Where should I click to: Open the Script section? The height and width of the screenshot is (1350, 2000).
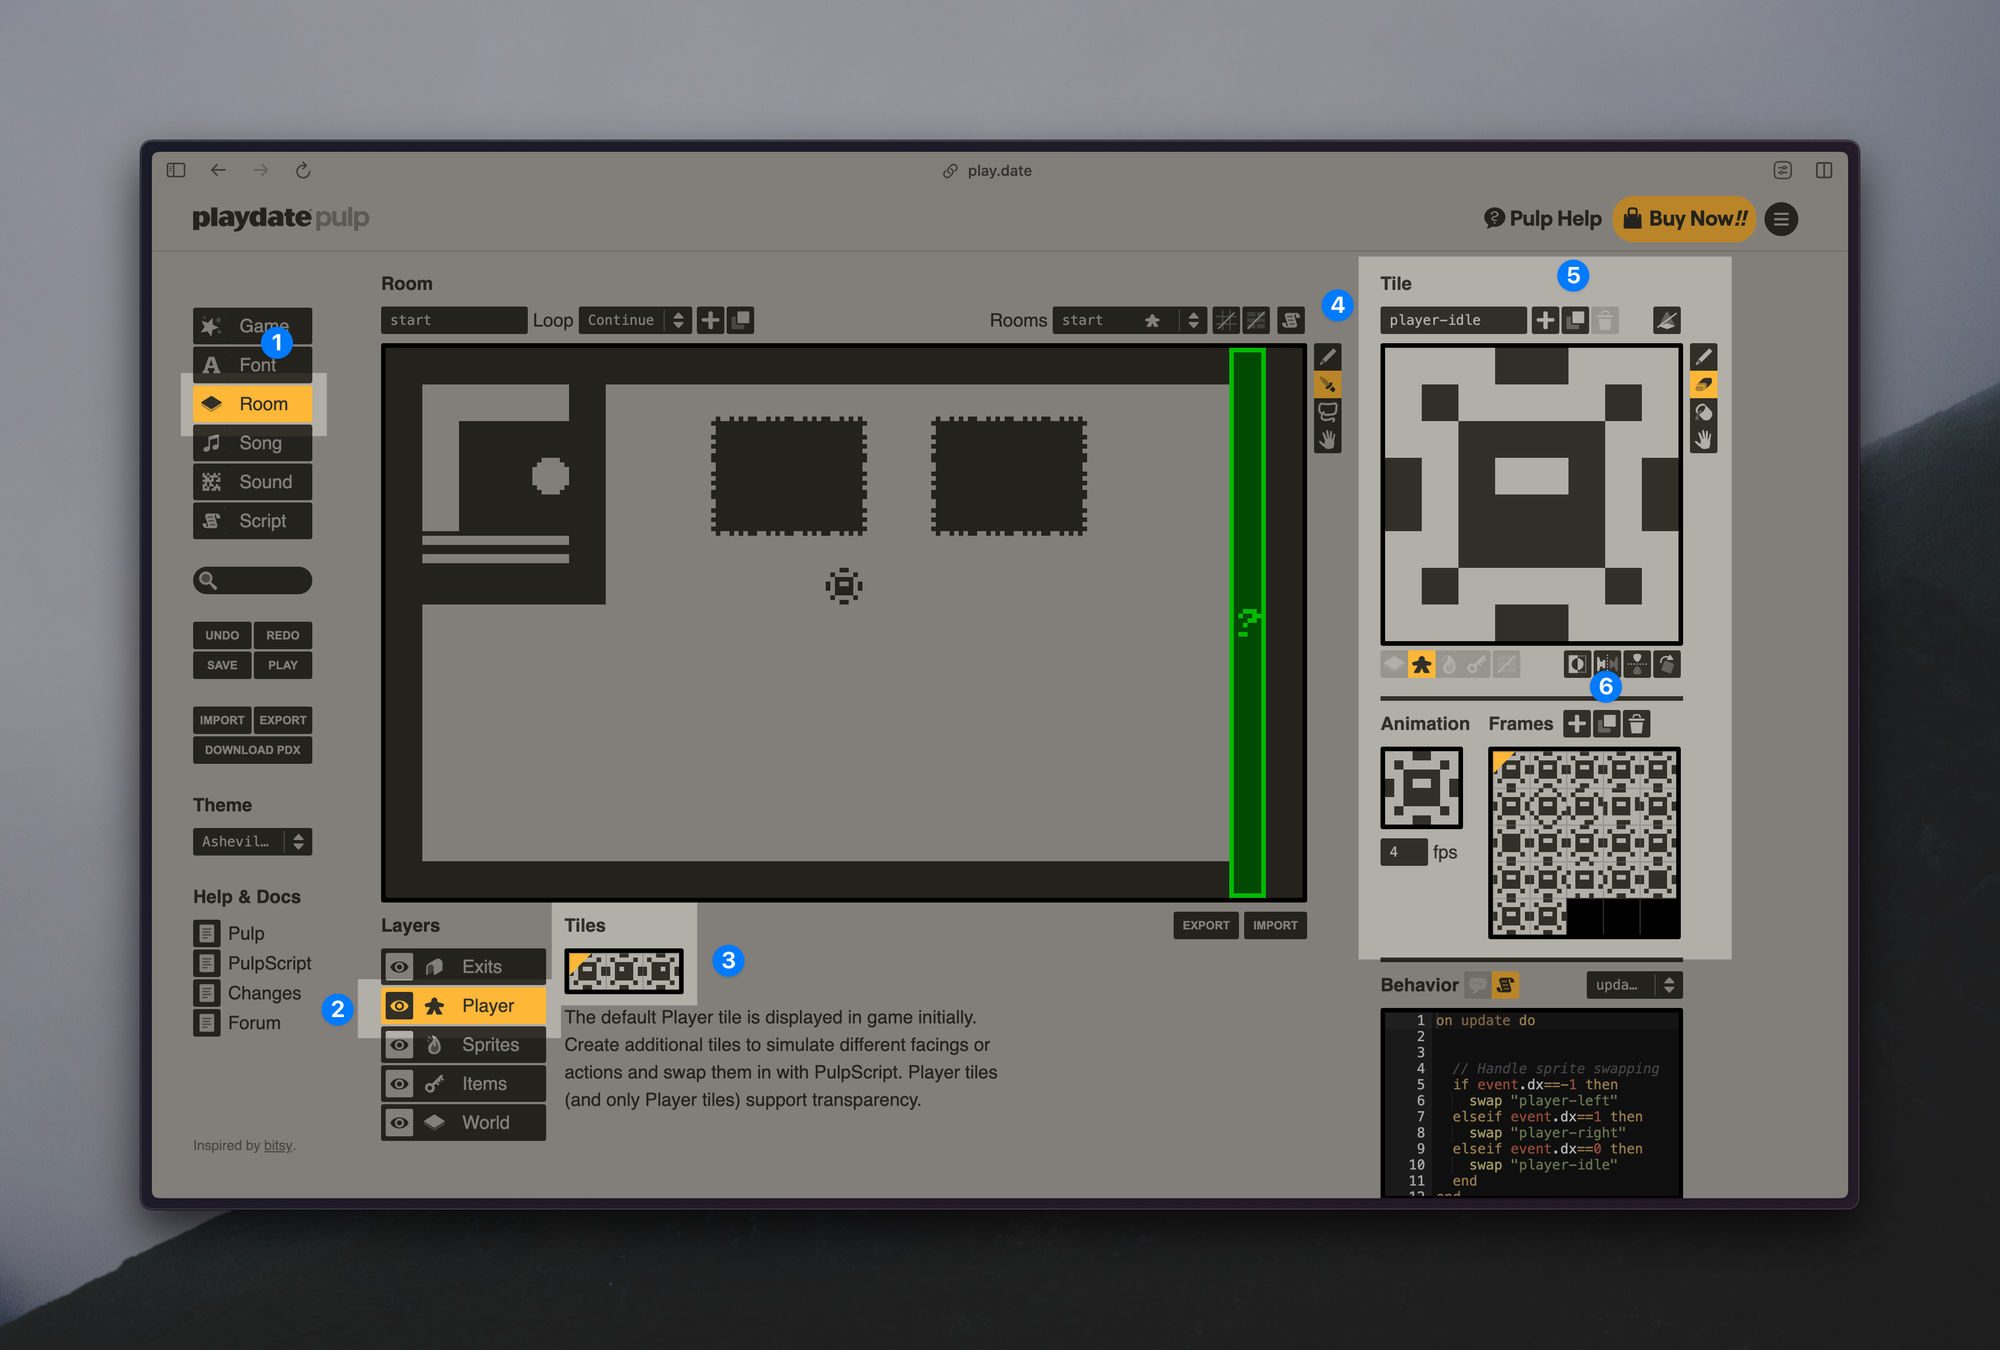252,521
